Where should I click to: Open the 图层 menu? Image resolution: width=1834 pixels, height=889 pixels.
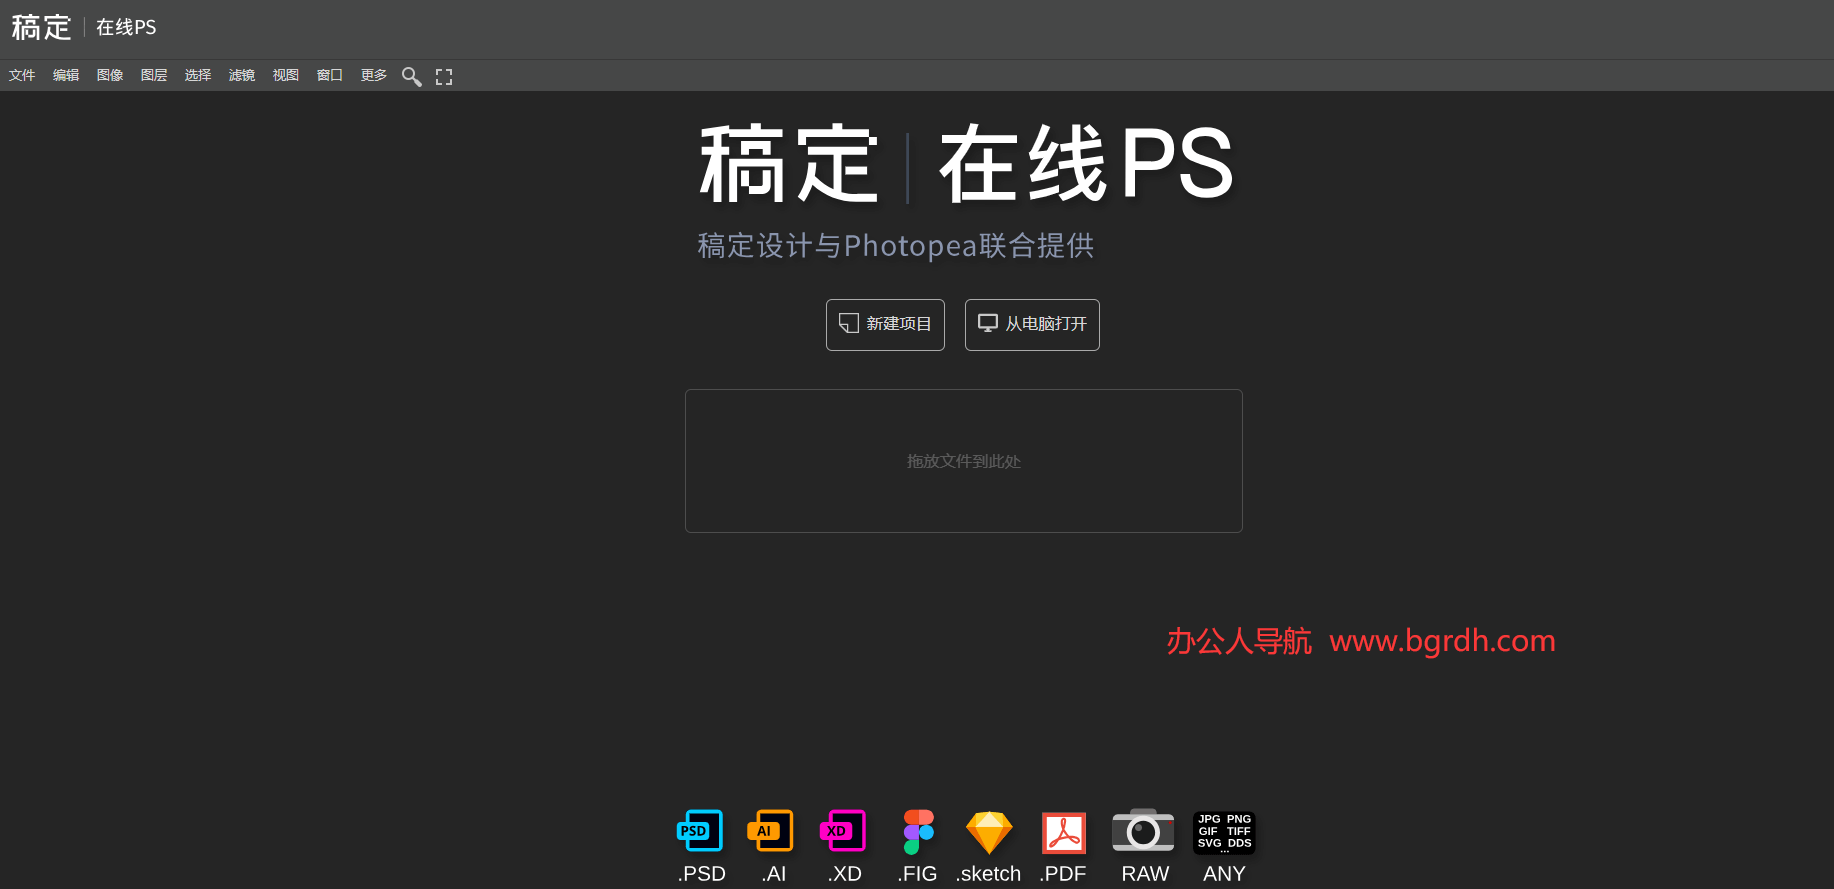tap(154, 76)
